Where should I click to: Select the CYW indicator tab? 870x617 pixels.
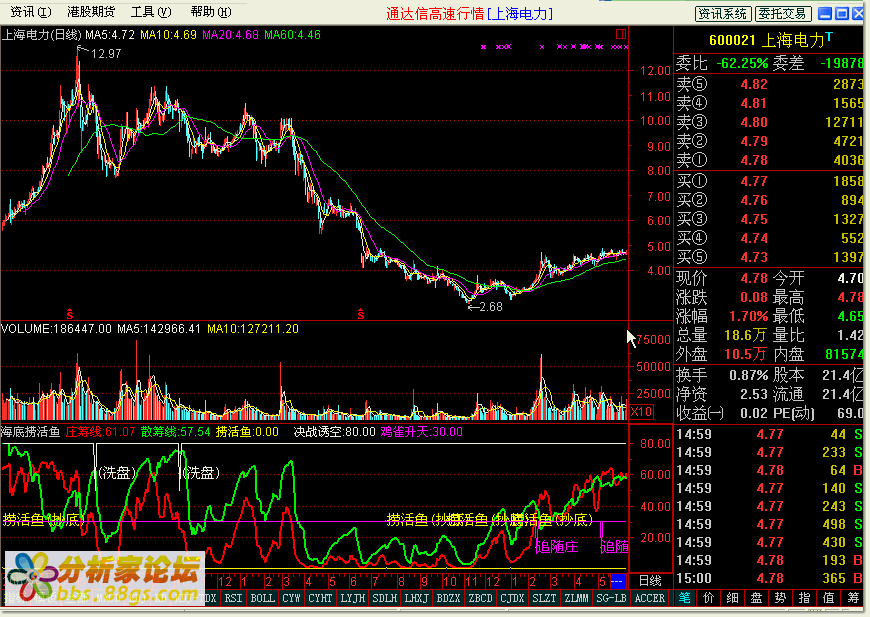pos(291,598)
